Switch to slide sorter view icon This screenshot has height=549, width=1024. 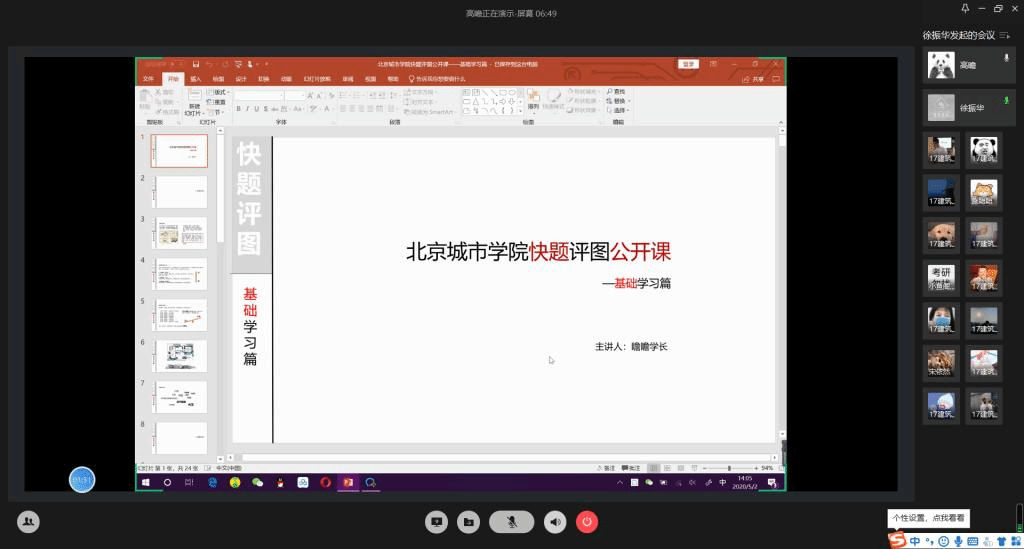point(667,468)
